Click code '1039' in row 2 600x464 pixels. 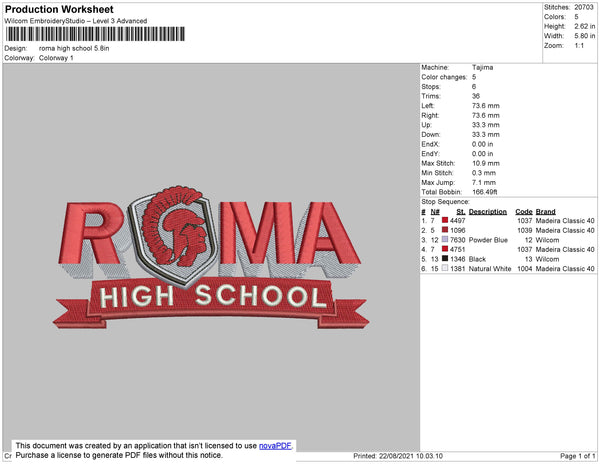tap(525, 230)
